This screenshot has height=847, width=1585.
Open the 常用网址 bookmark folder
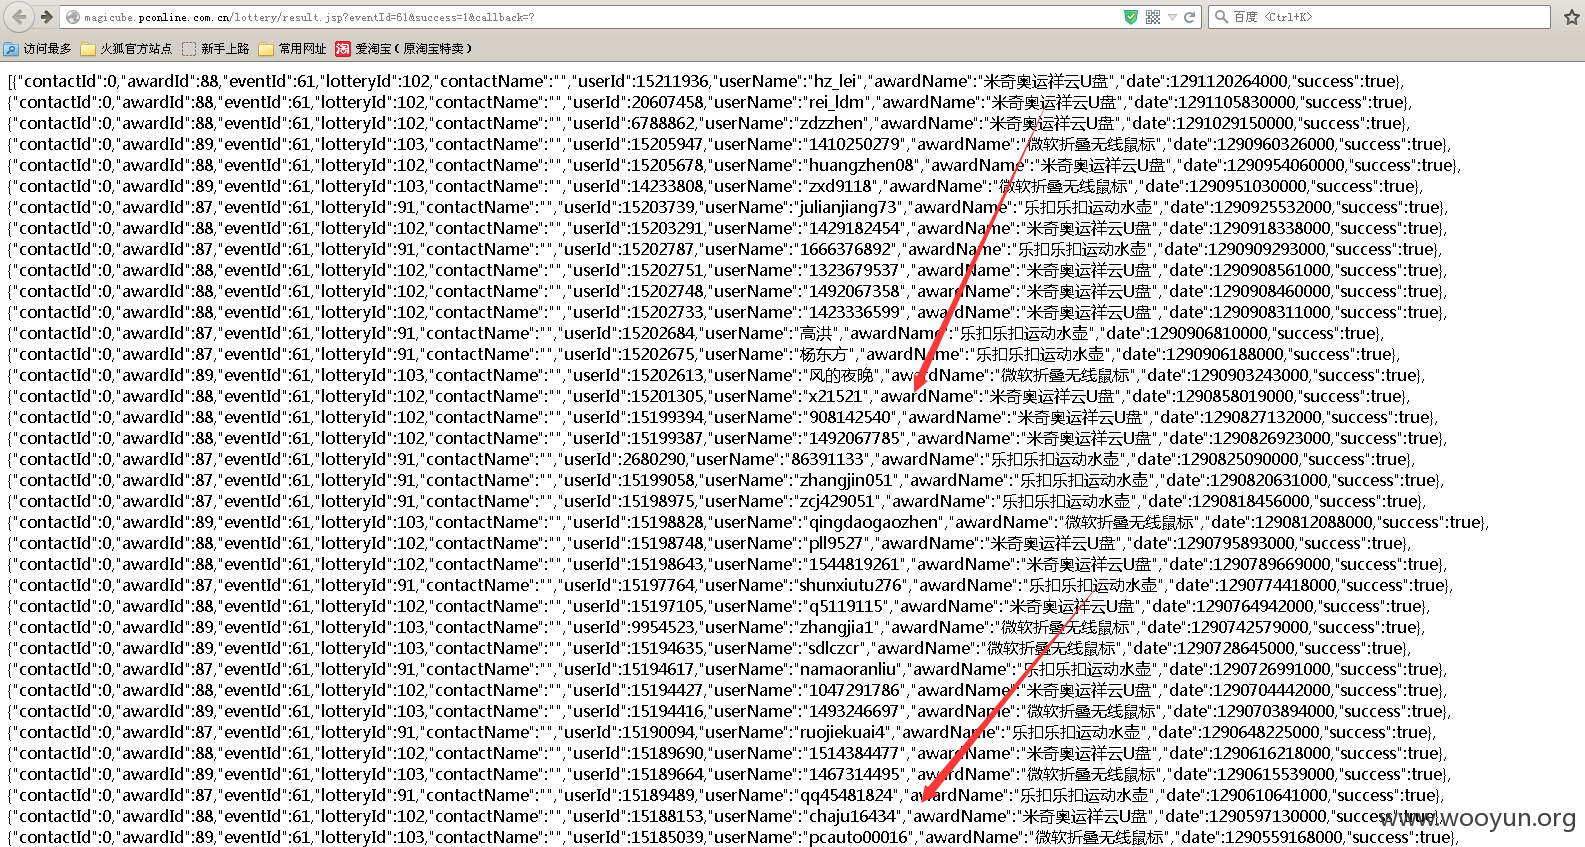pos(292,48)
